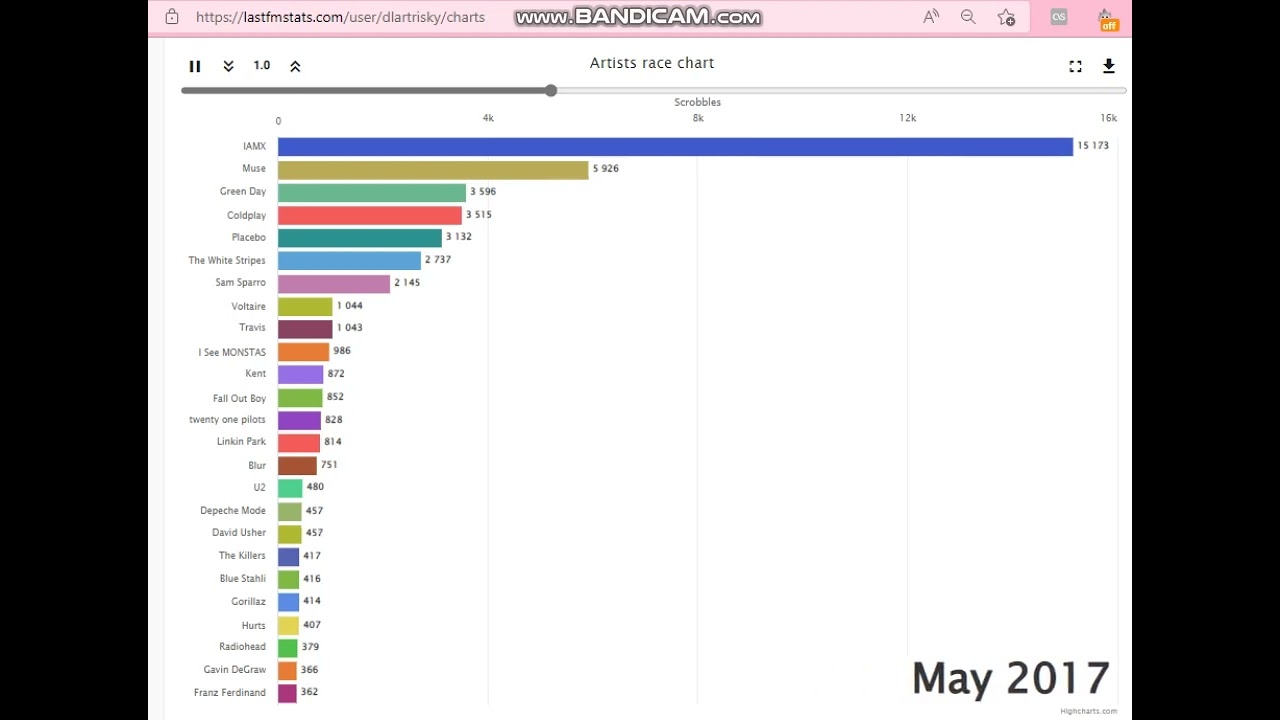The image size is (1280, 720).
Task: Click the lastfmstats URL address field
Action: pos(340,17)
